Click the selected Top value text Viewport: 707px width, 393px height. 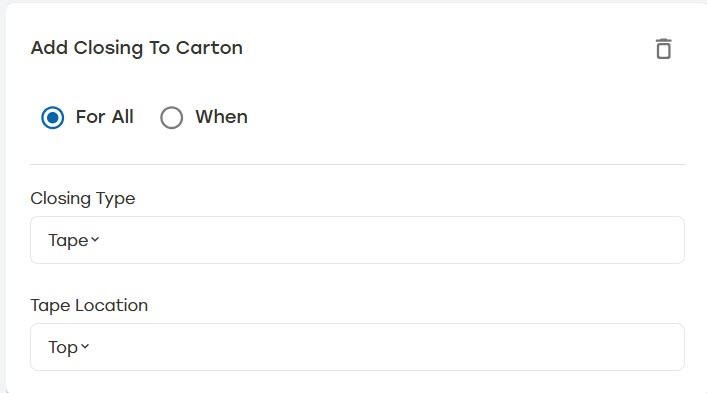63,347
